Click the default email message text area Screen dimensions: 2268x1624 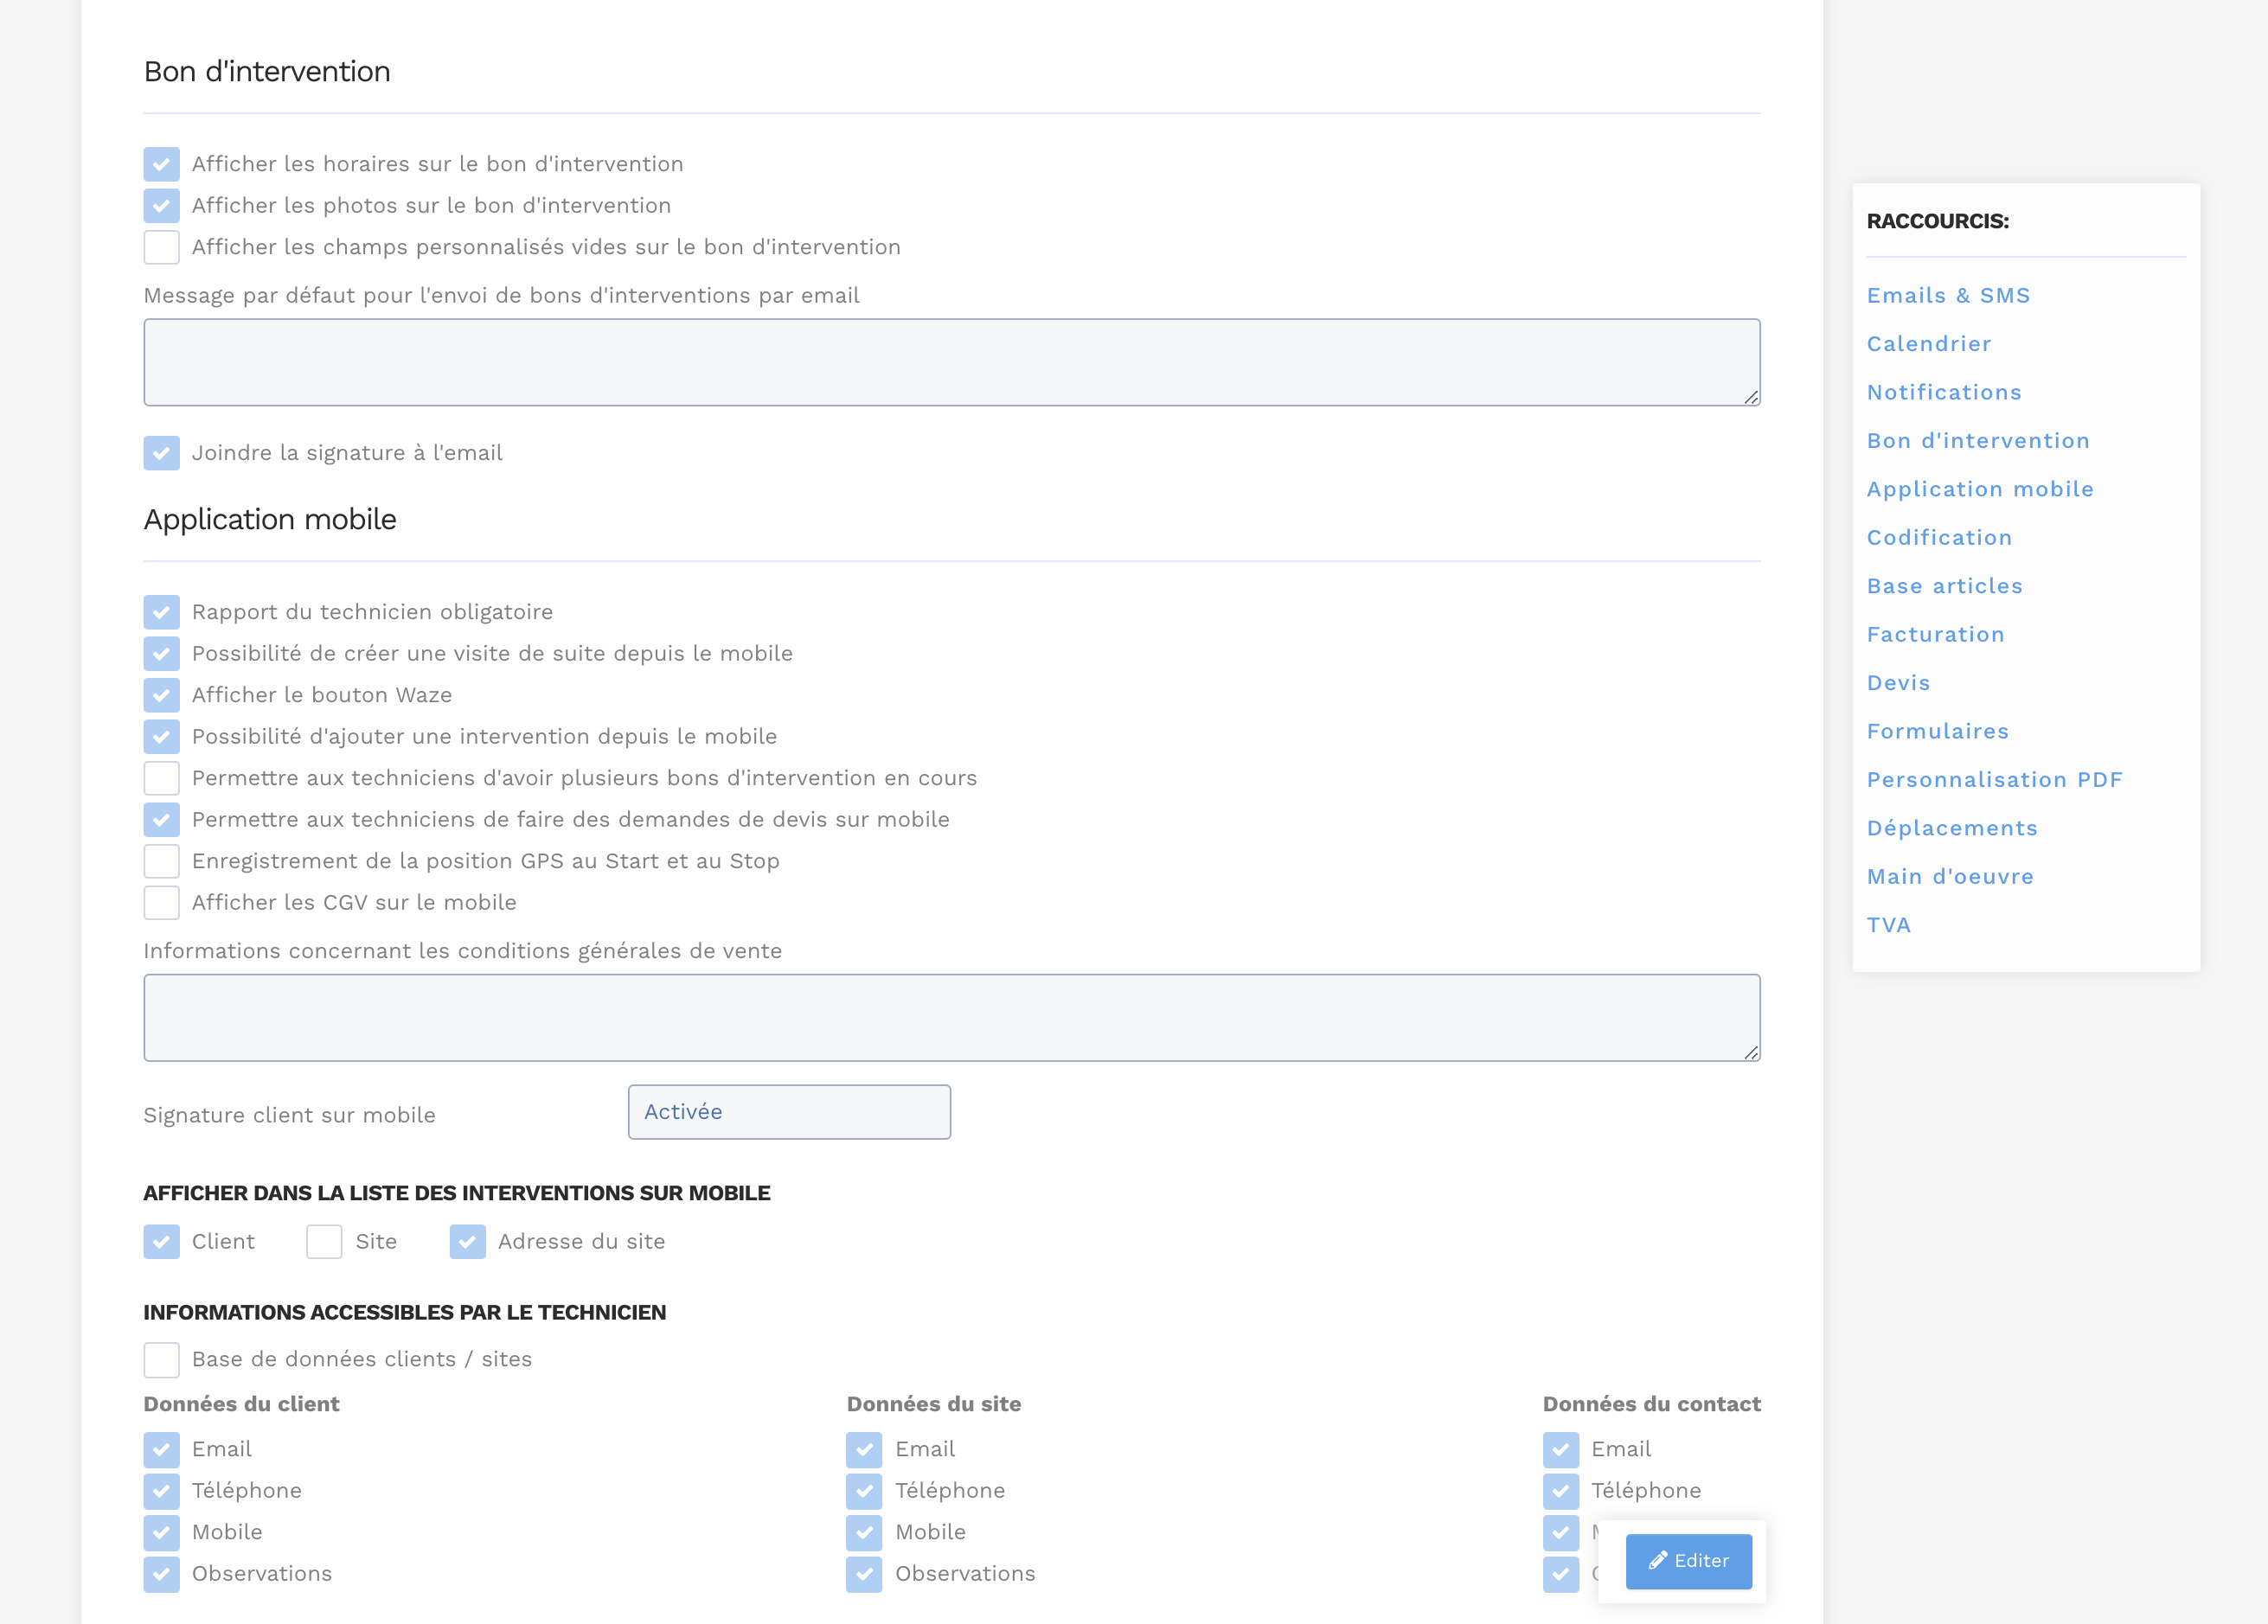[951, 362]
